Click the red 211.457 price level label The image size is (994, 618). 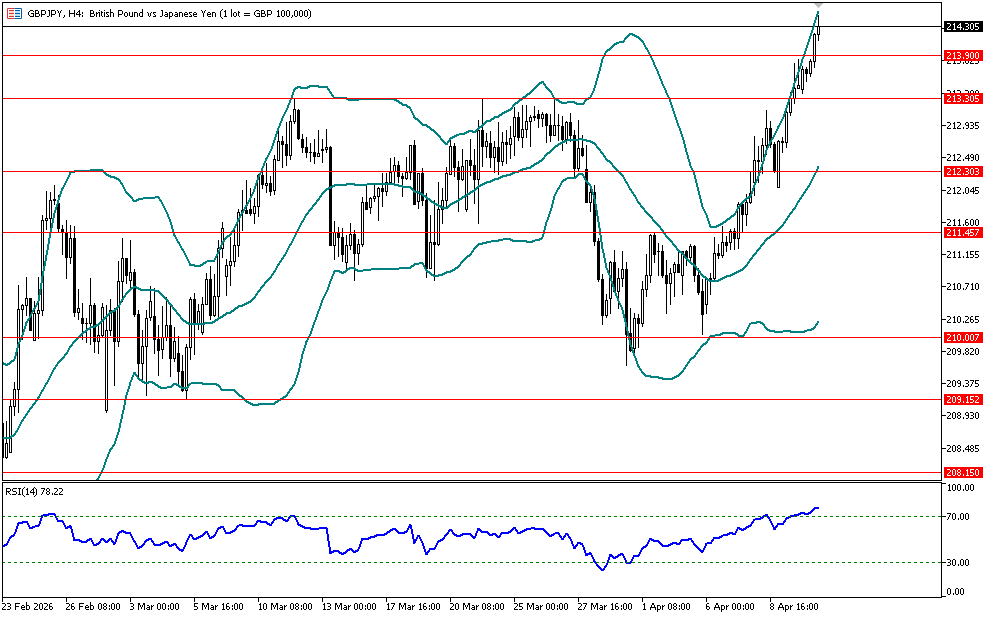click(961, 232)
